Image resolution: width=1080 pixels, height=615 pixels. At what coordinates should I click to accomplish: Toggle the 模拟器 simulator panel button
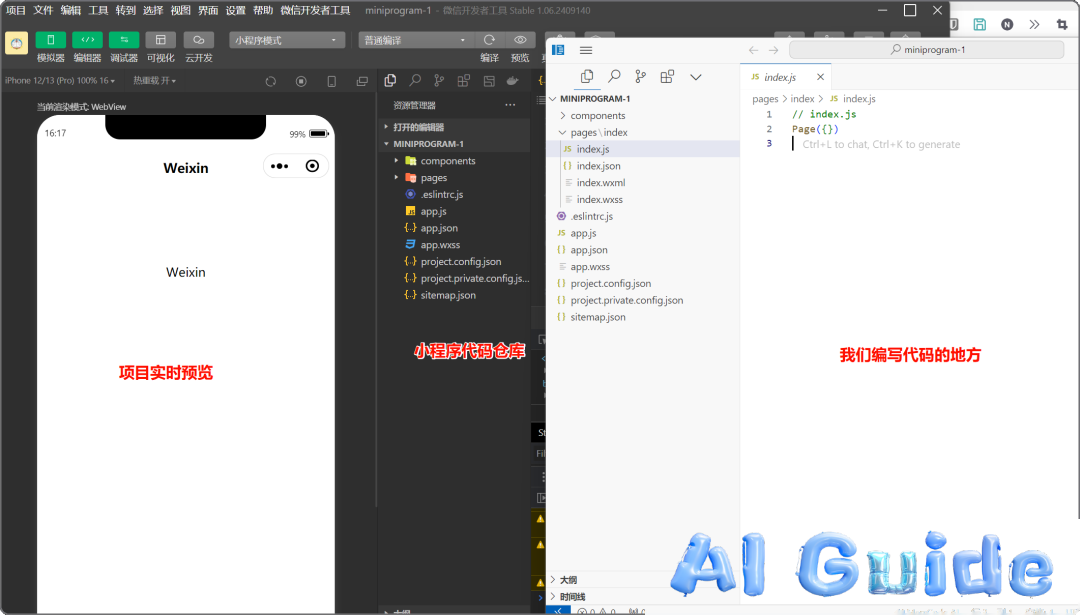[x=50, y=40]
